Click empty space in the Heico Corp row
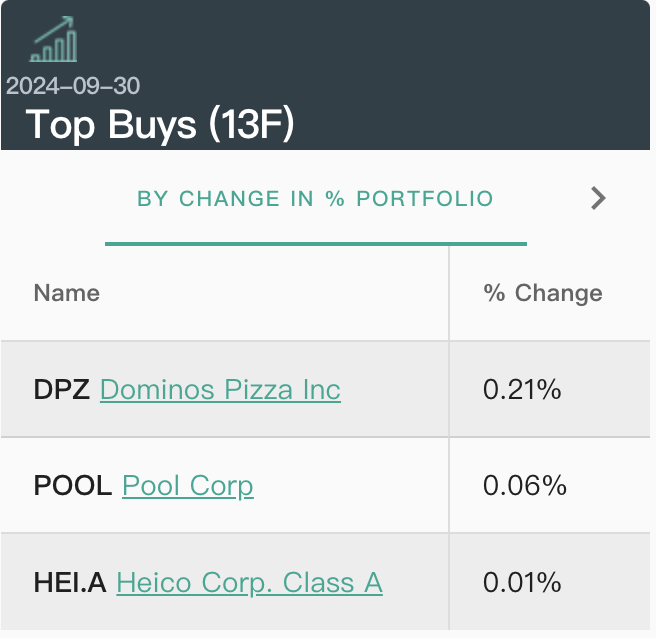The image size is (656, 638). point(420,582)
